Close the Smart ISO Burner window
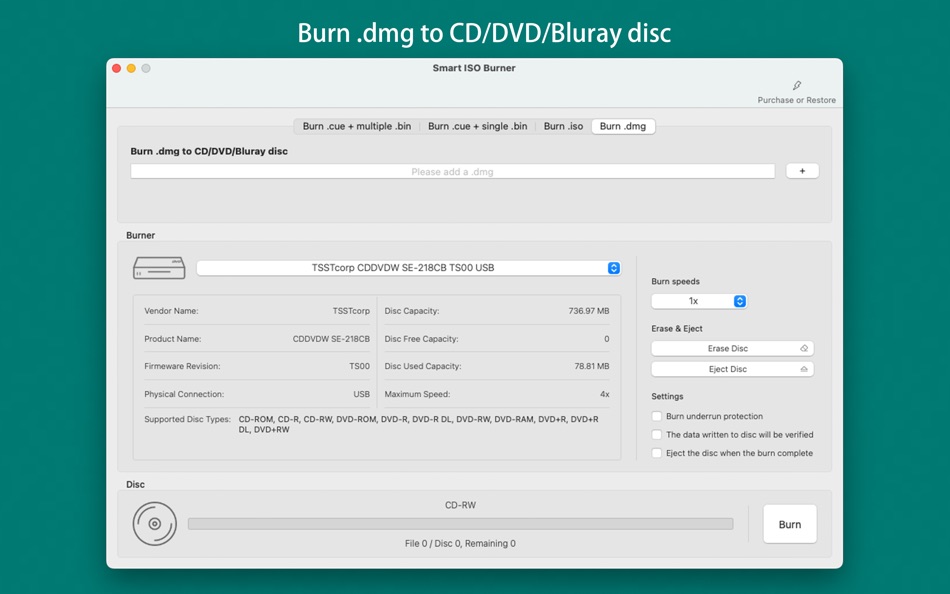Screen dimensions: 950x594 point(116,68)
